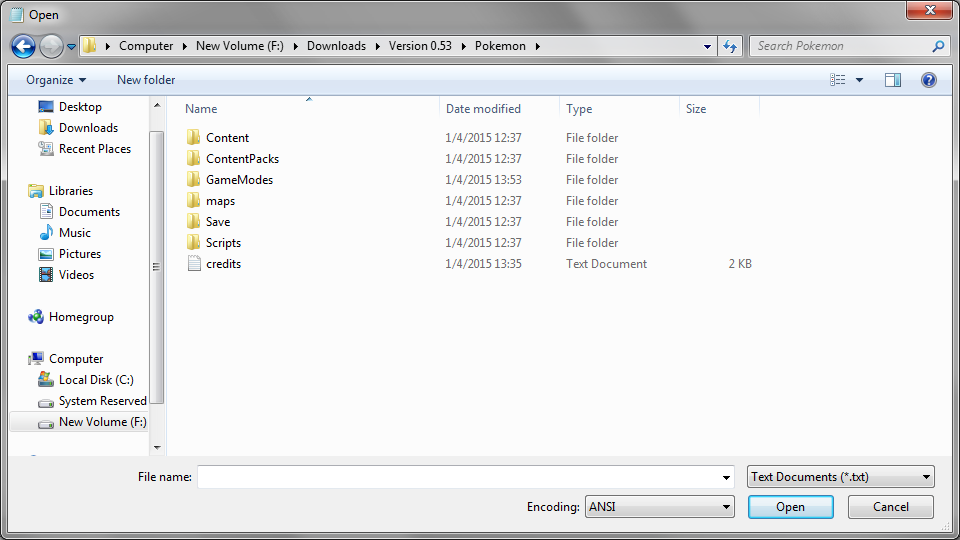
Task: Open the Music library in sidebar
Action: click(x=75, y=233)
